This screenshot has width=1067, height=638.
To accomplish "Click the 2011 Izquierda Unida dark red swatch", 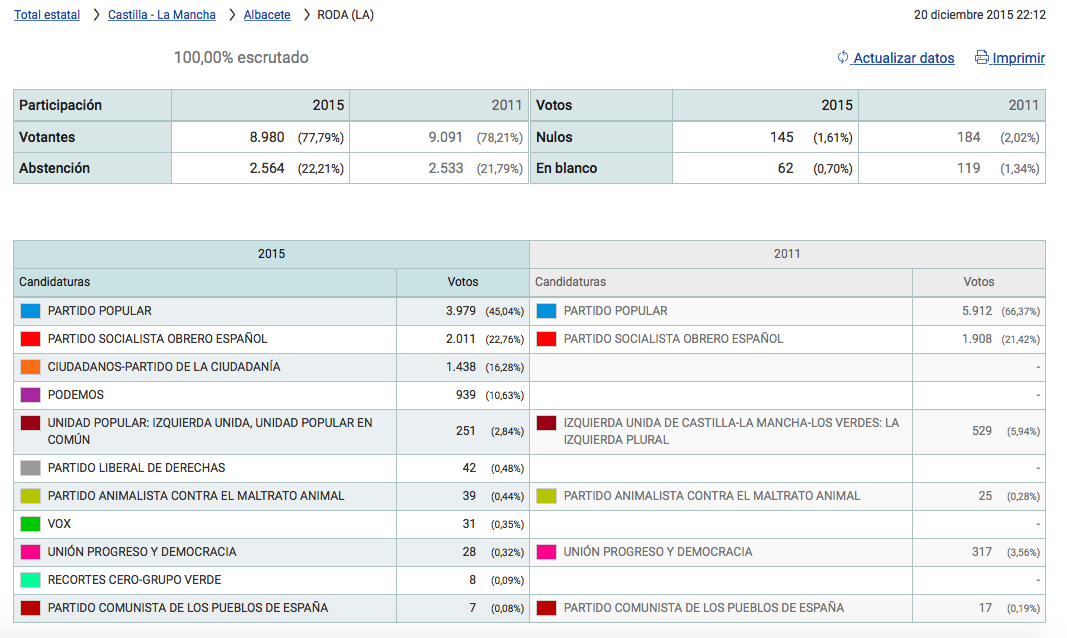I will (x=546, y=423).
